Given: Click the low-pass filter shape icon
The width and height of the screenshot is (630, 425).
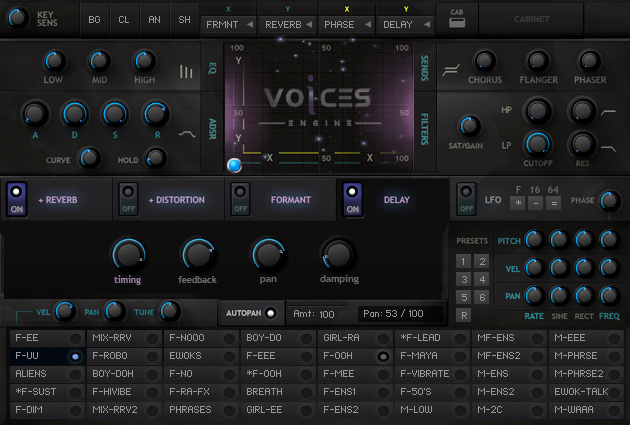Looking at the screenshot, I should pos(608,148).
